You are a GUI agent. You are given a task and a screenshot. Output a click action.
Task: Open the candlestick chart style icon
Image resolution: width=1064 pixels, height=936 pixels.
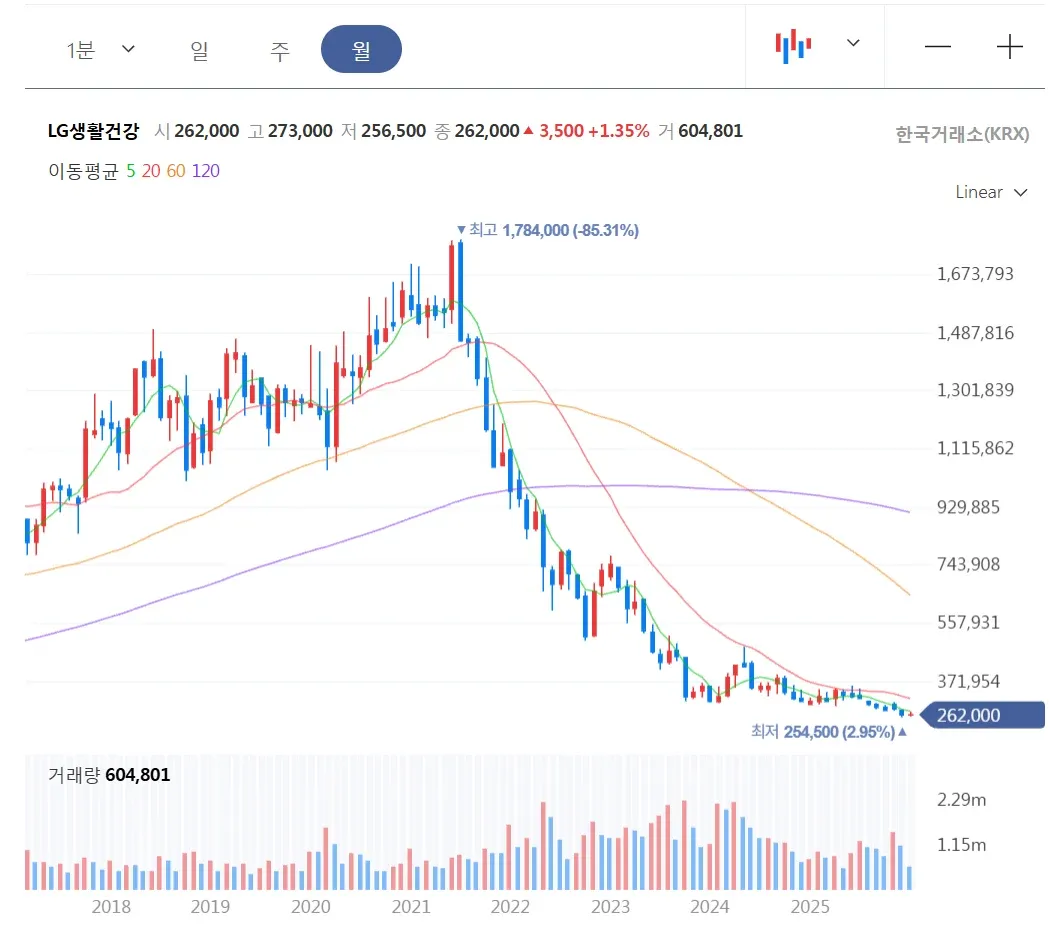[x=792, y=44]
